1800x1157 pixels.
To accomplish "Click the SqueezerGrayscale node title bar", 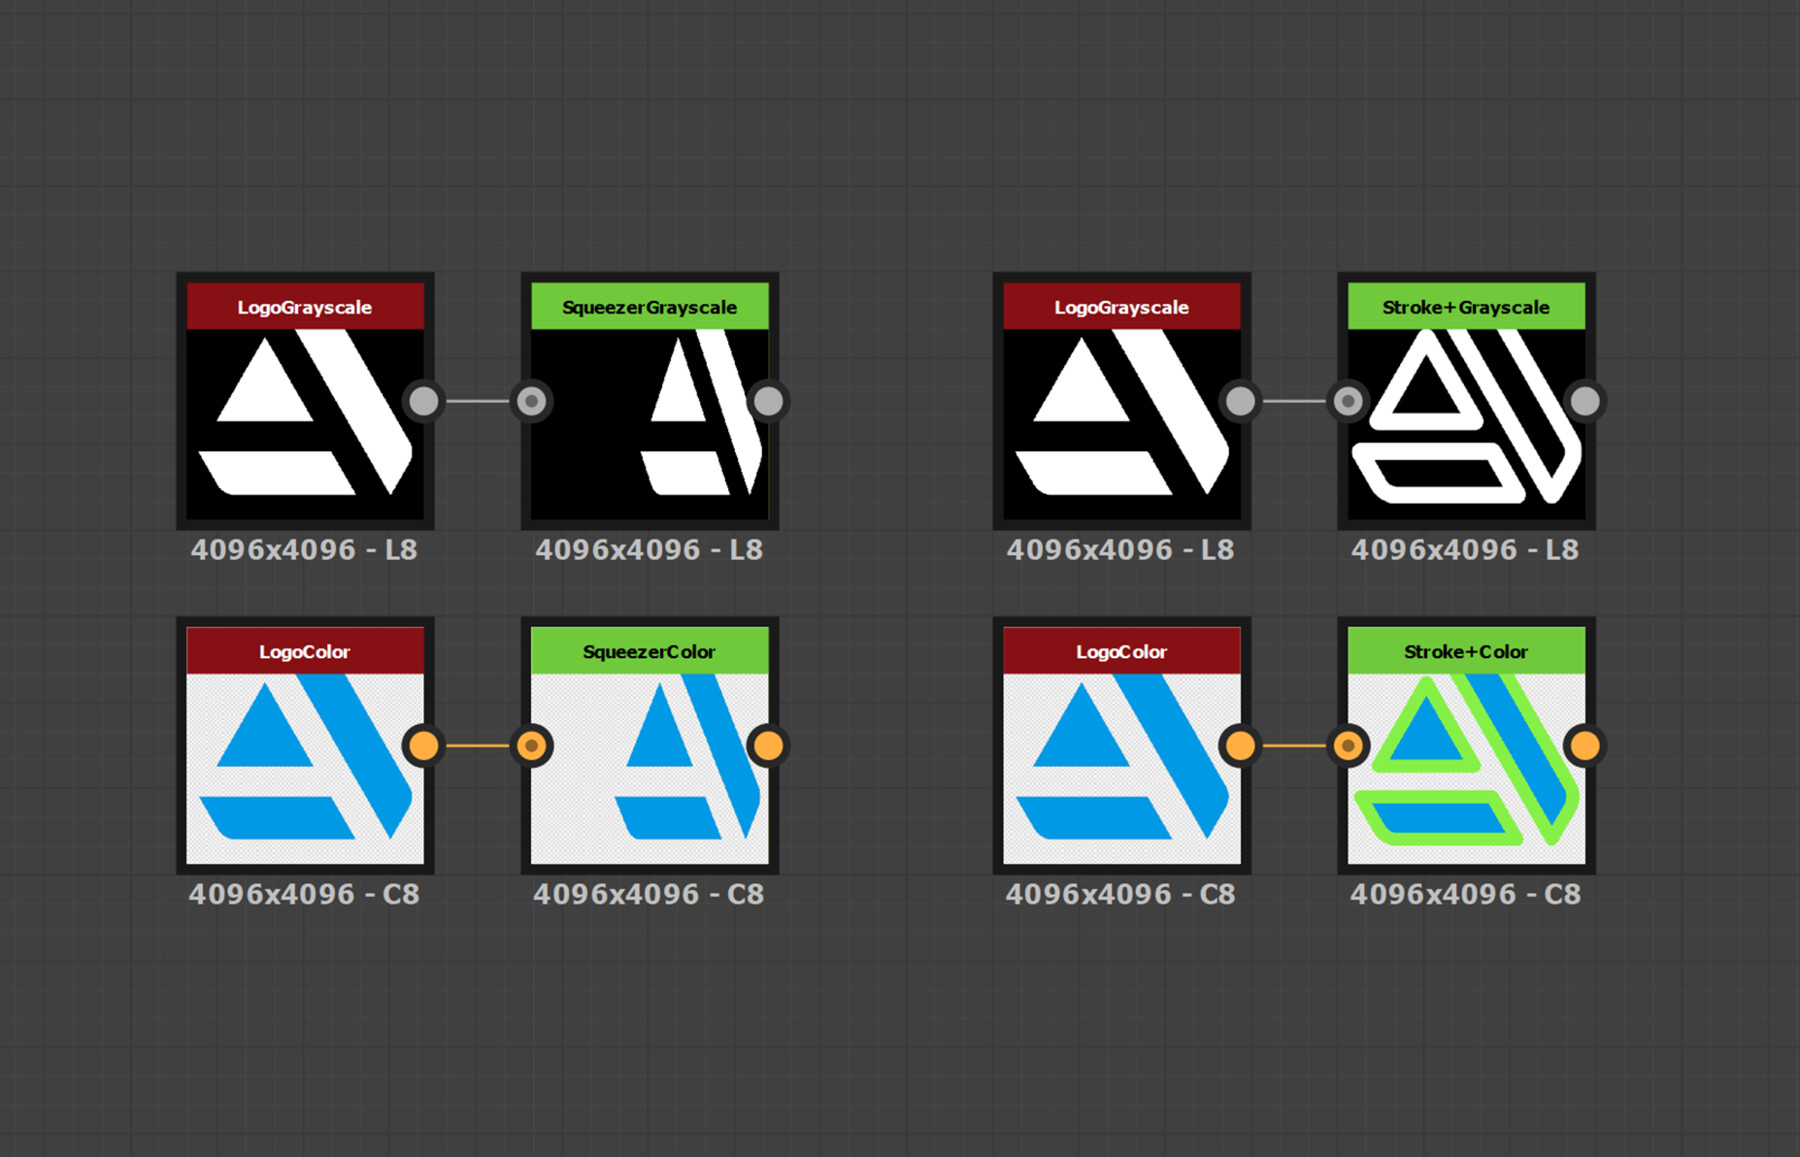I will pos(648,307).
